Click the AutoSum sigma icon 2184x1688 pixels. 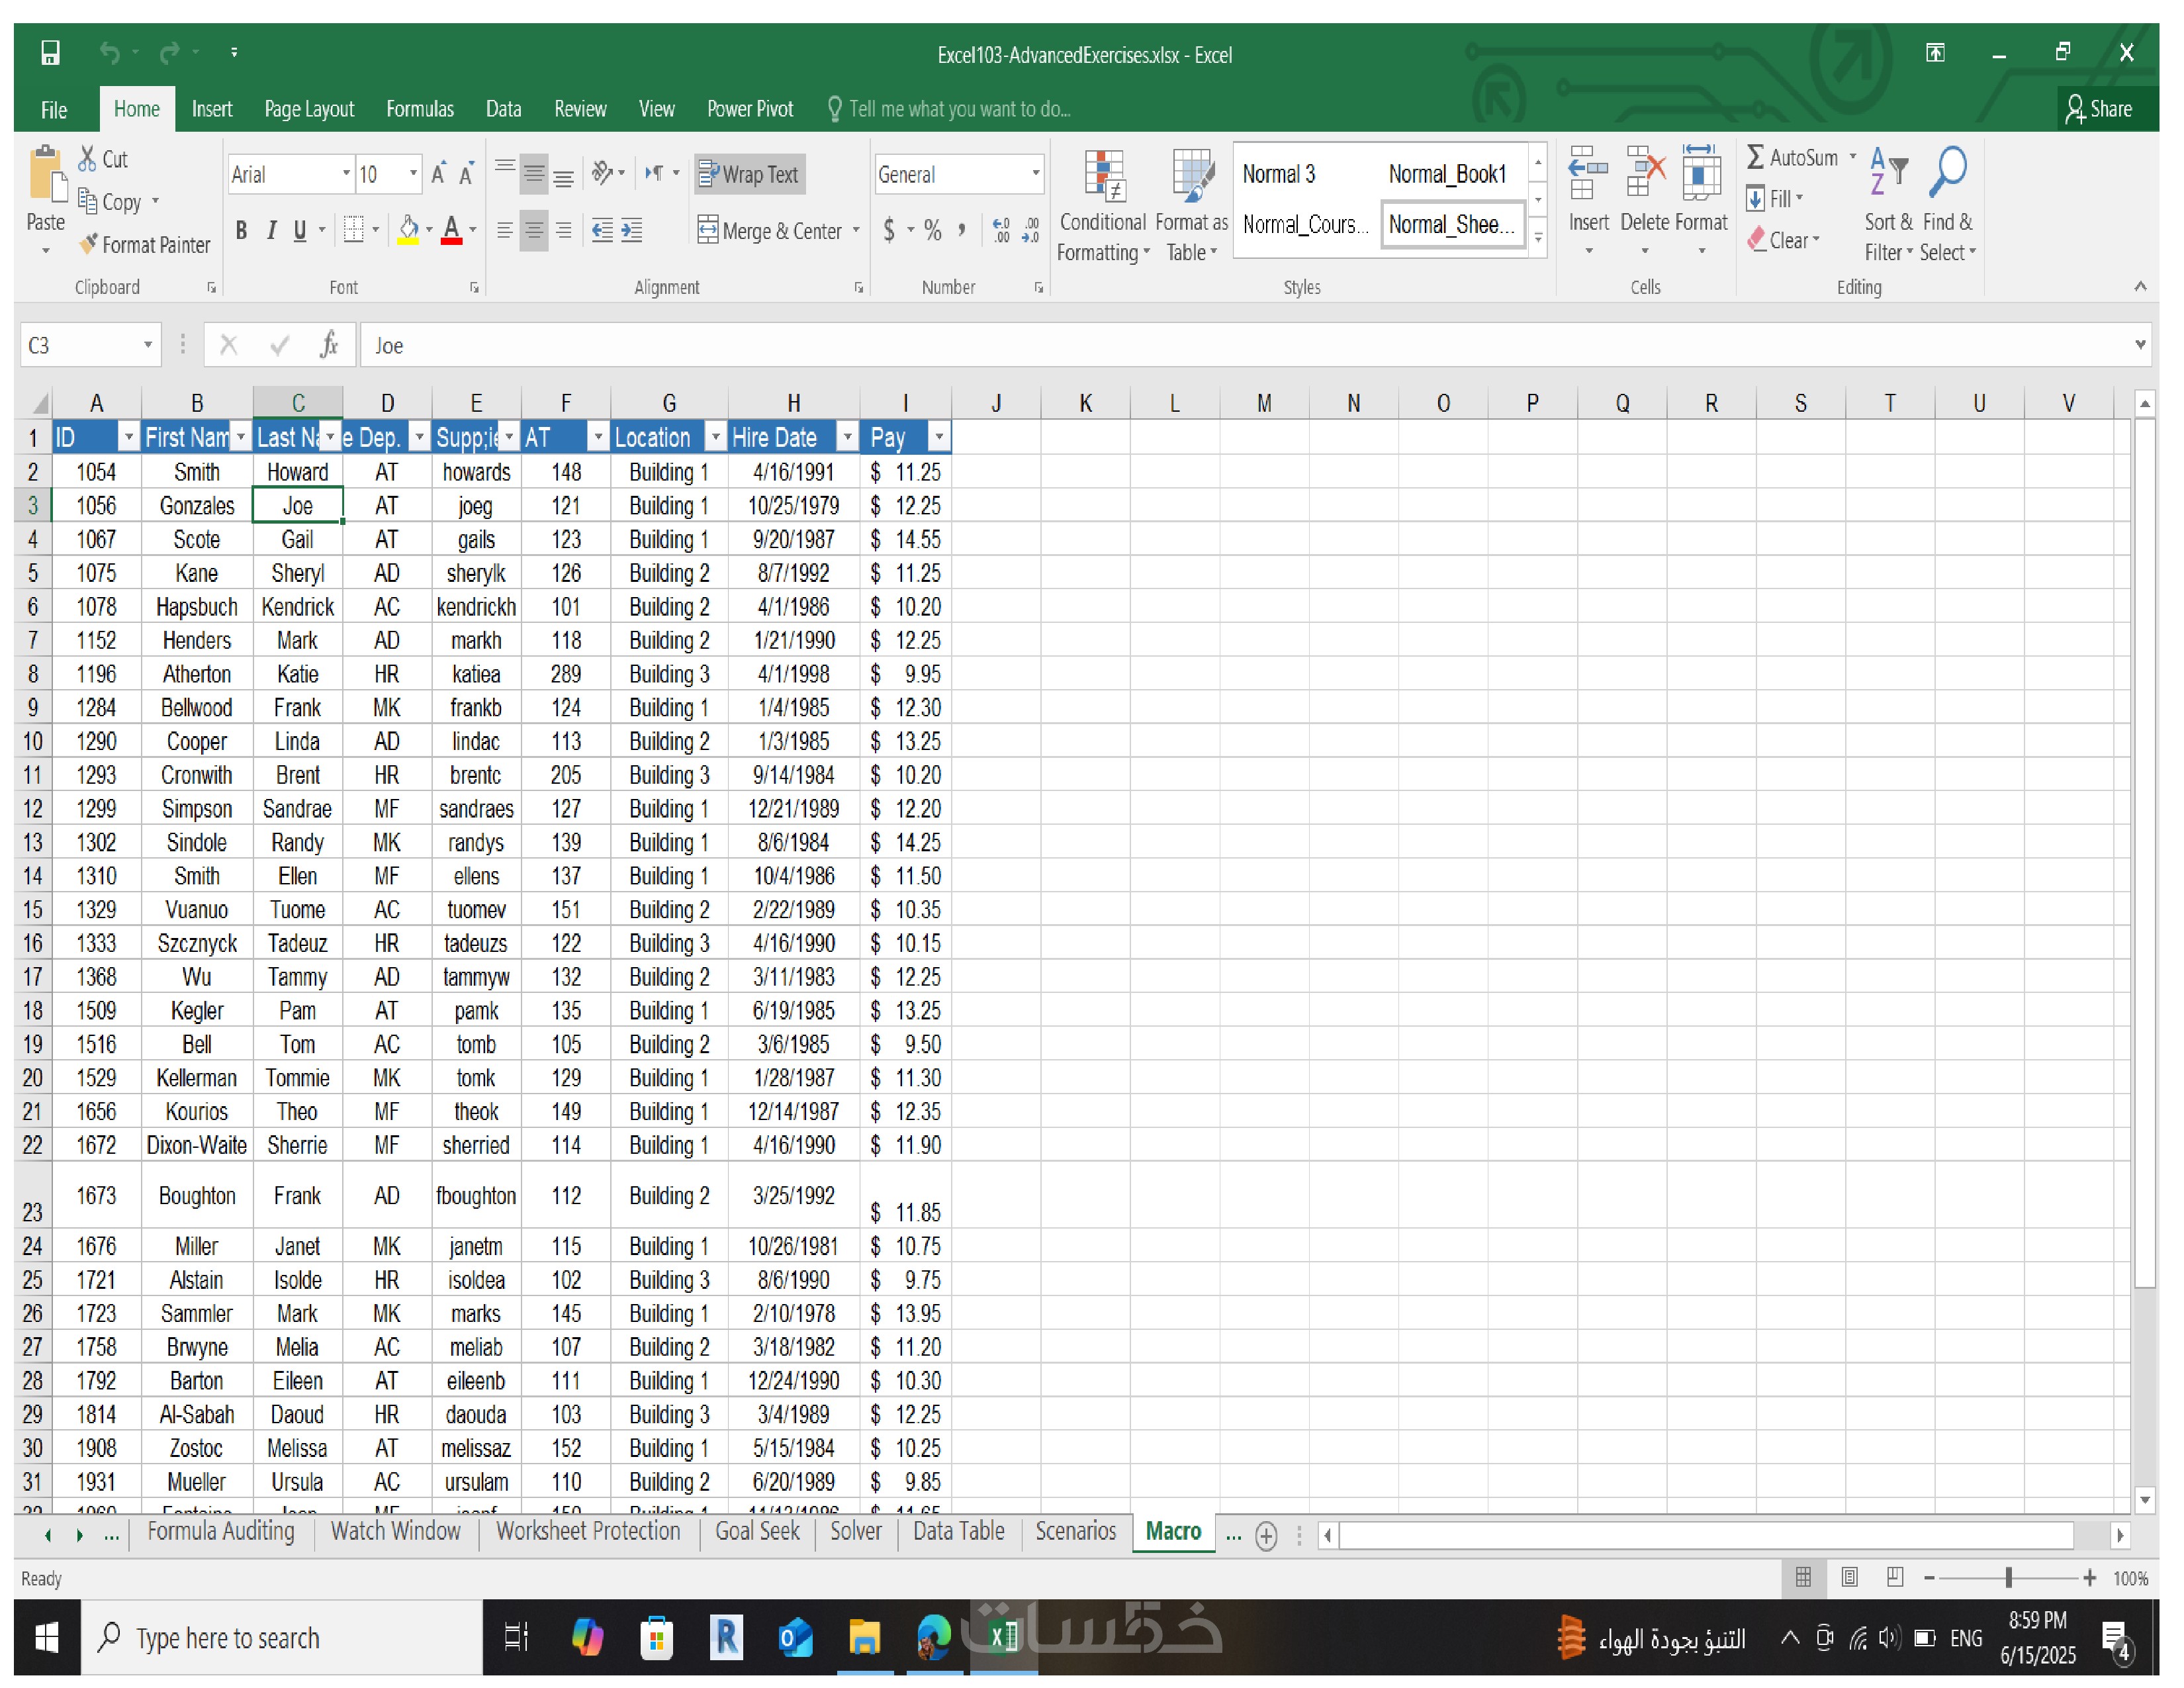point(1754,157)
